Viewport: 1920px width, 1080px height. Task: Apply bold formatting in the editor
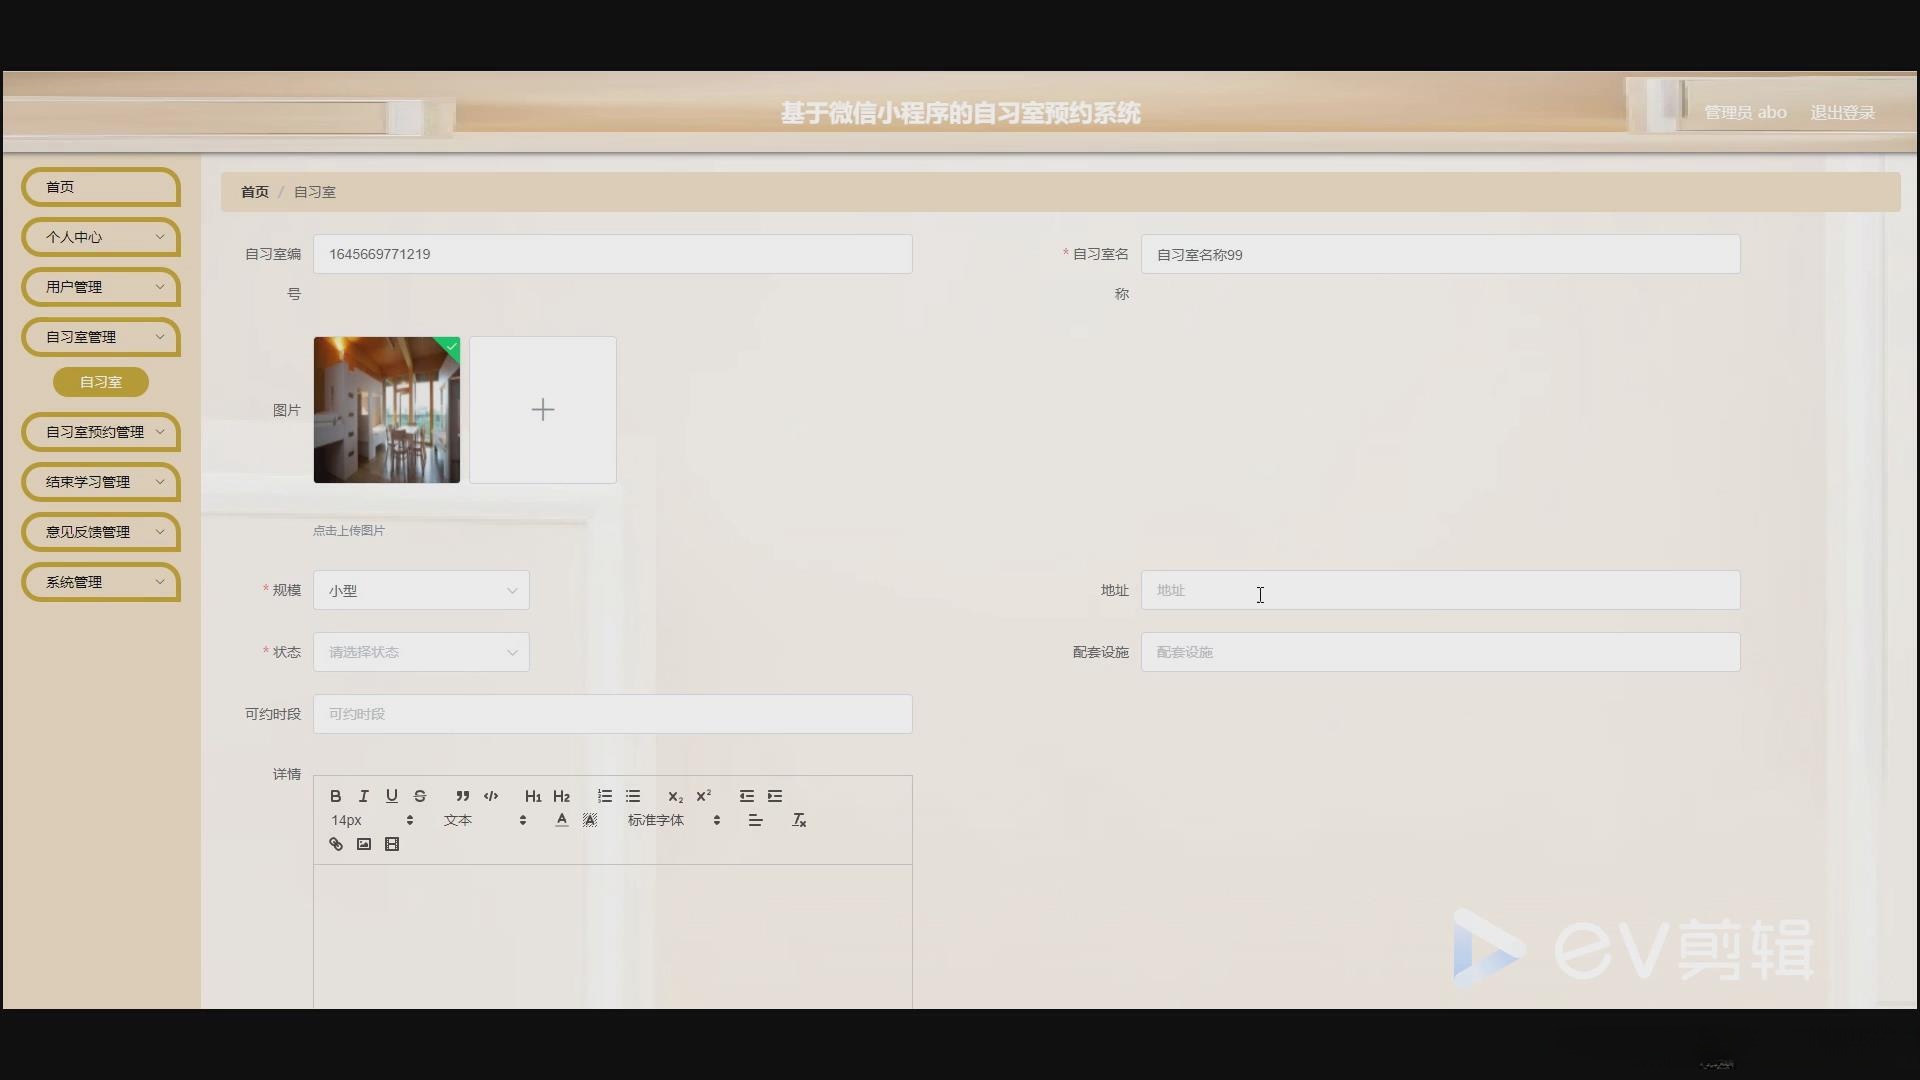336,796
